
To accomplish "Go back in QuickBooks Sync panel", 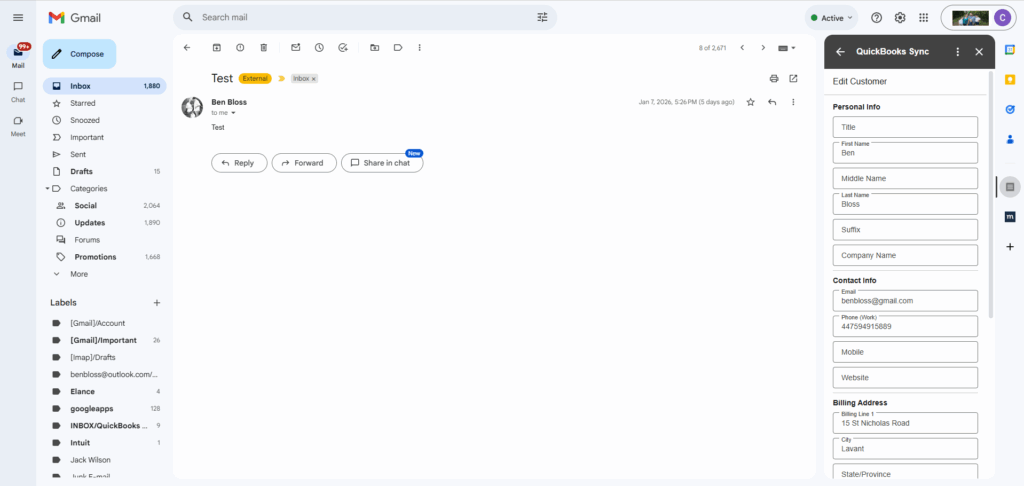I will tap(840, 52).
